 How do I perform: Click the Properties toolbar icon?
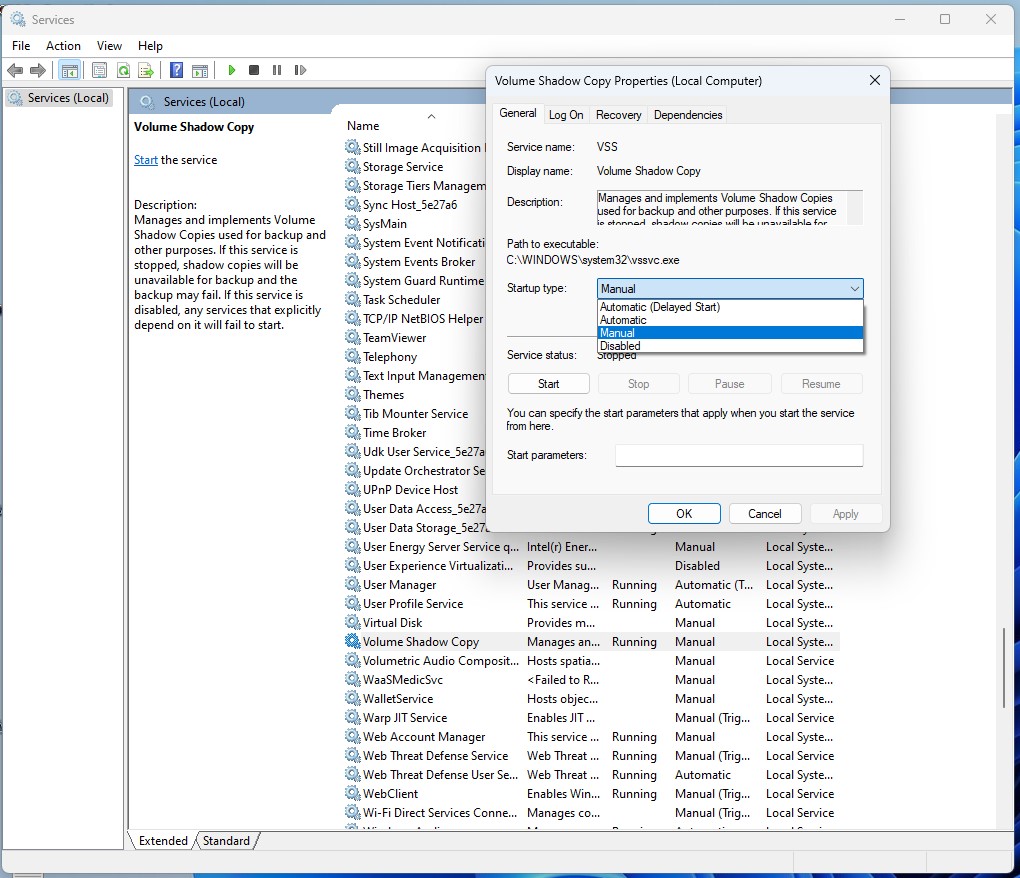100,70
